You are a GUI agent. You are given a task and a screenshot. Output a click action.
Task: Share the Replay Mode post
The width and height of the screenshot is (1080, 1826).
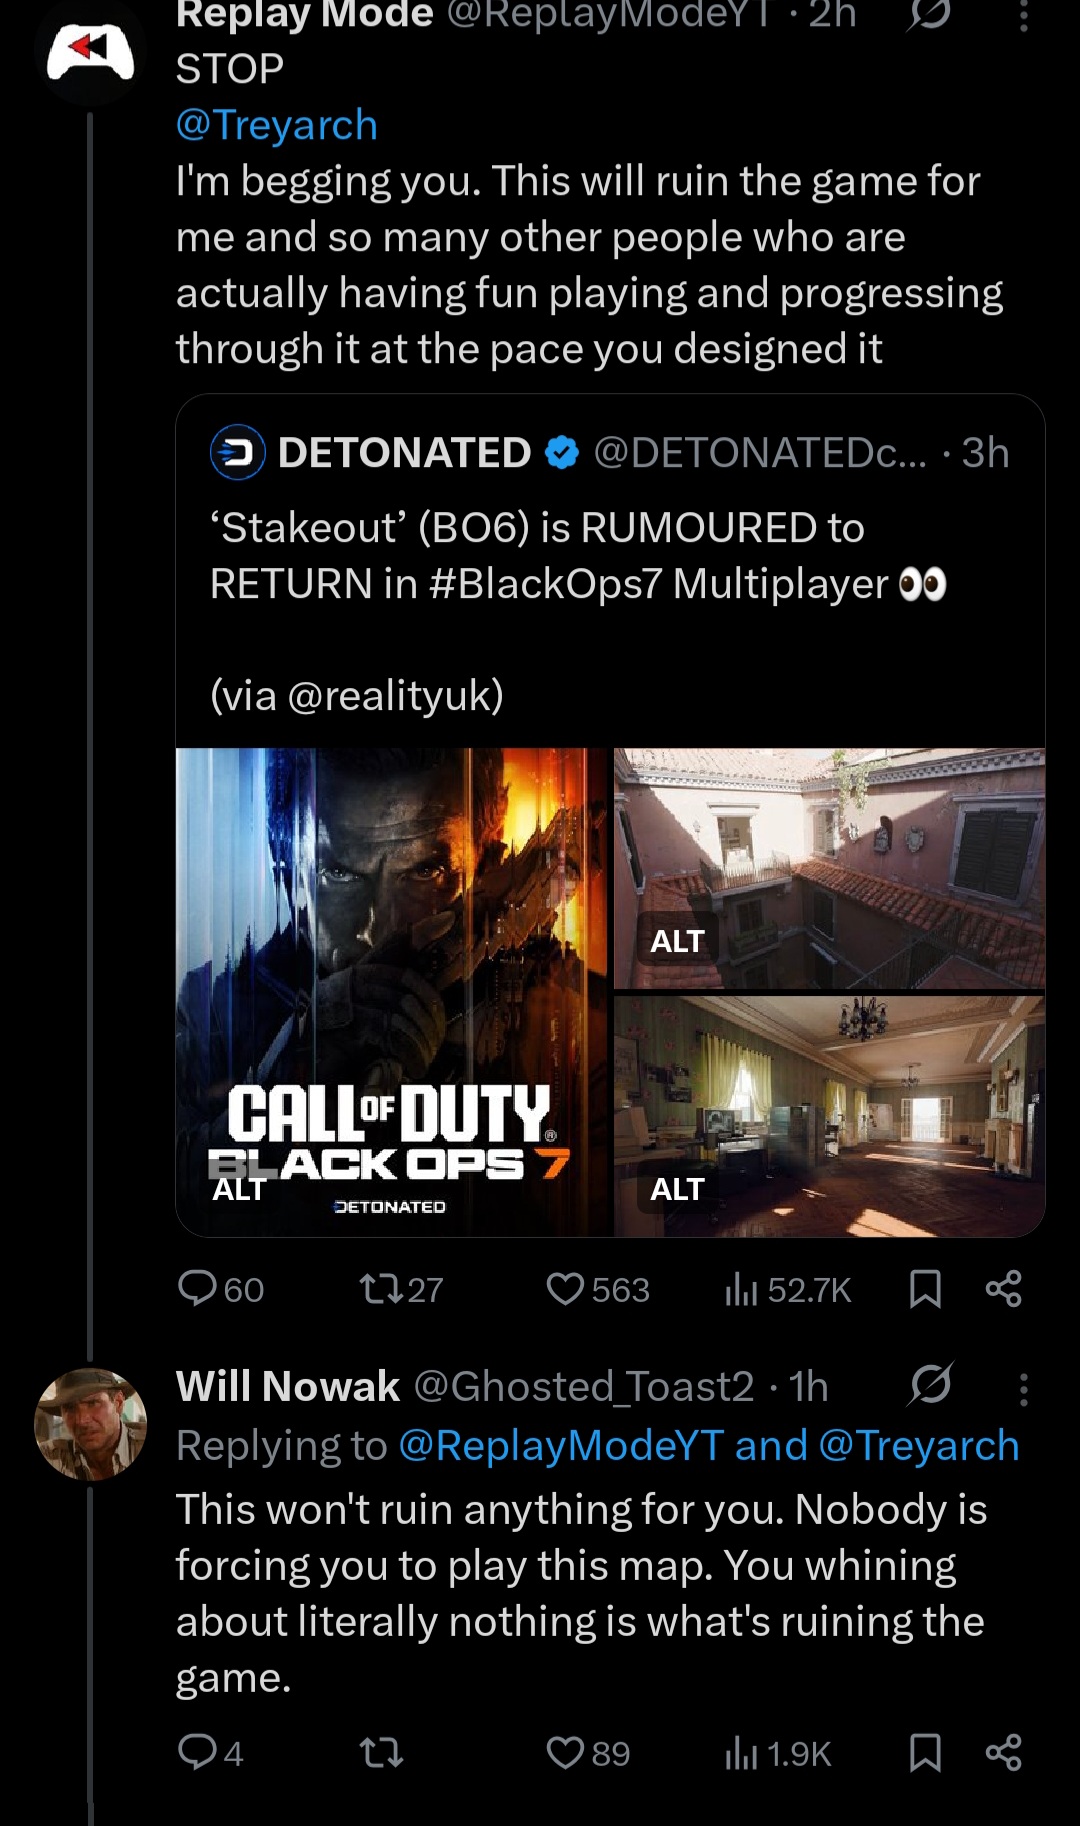point(1003,1289)
